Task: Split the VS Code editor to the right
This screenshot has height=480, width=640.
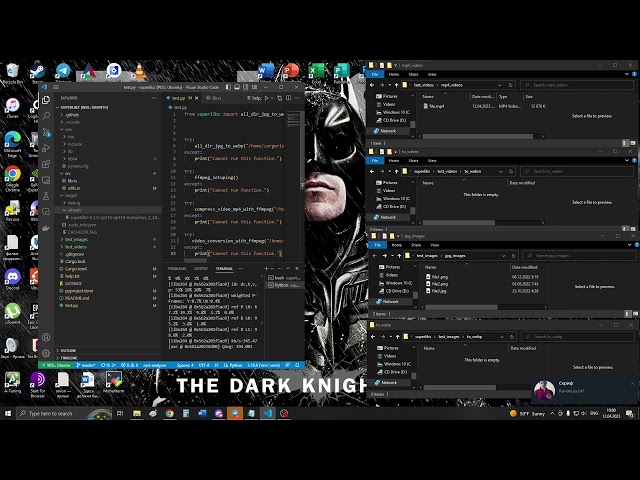Action: point(289,98)
